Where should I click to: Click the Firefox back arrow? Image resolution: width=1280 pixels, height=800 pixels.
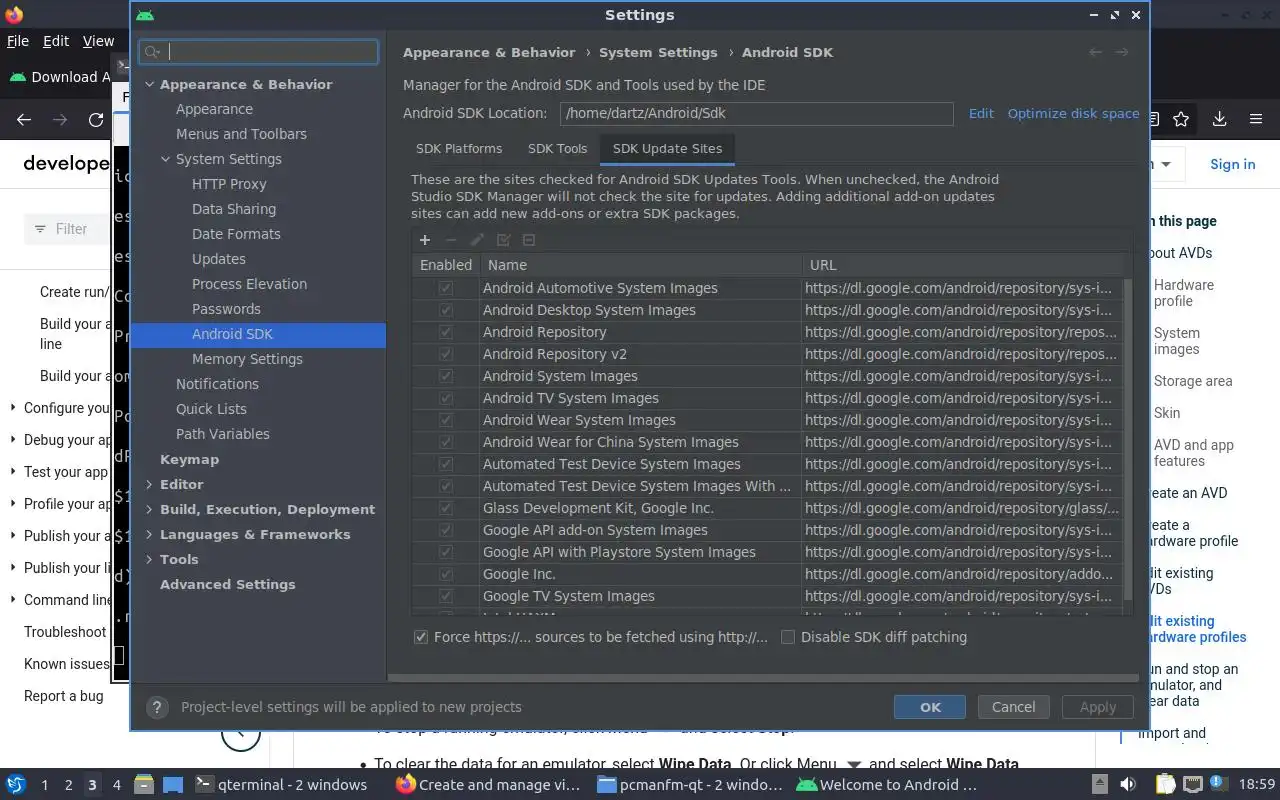point(24,120)
